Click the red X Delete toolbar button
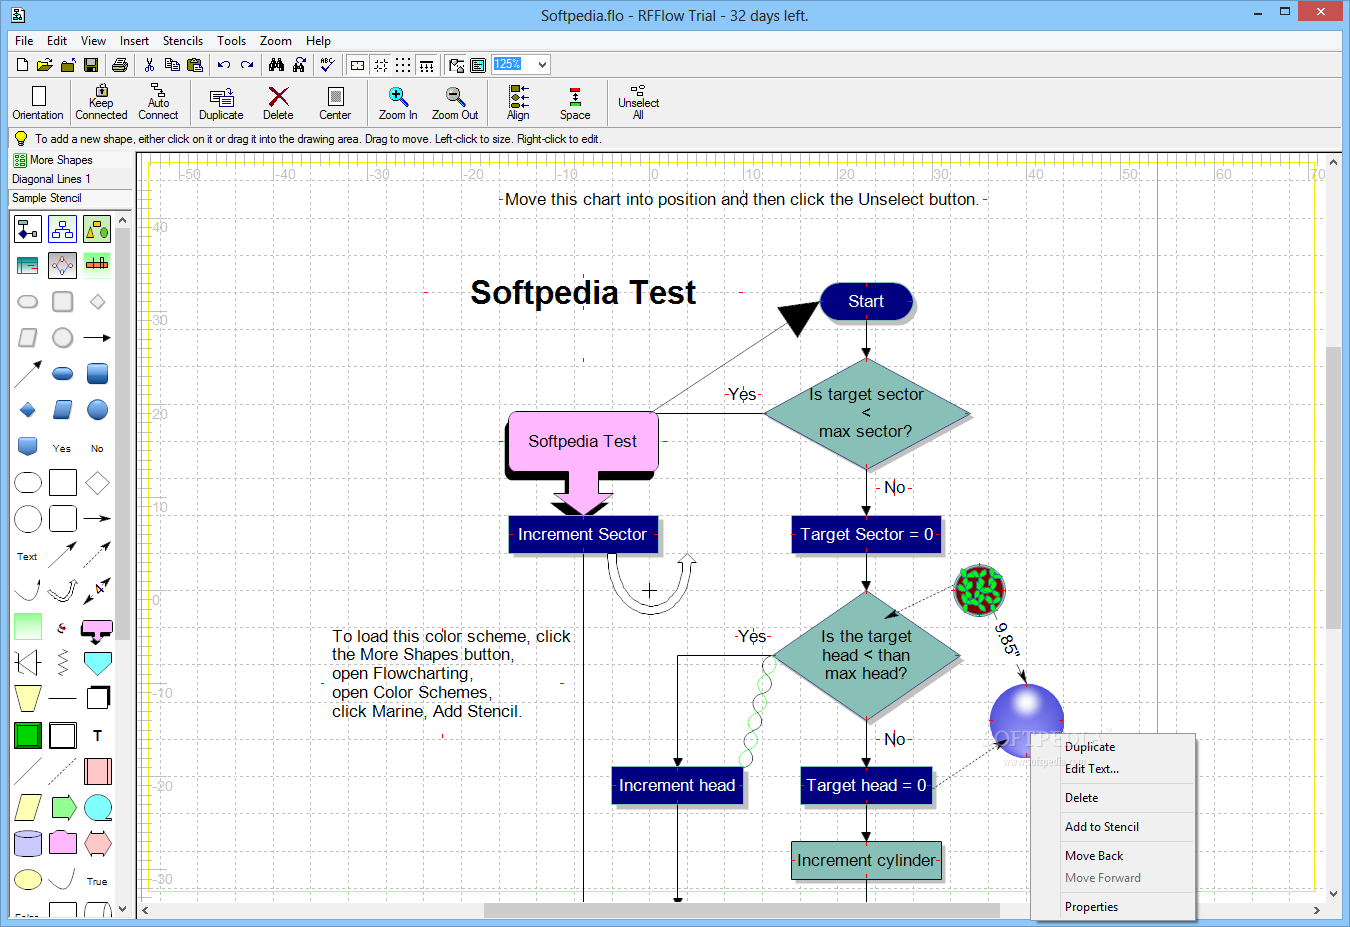The height and width of the screenshot is (927, 1350). coord(278,103)
